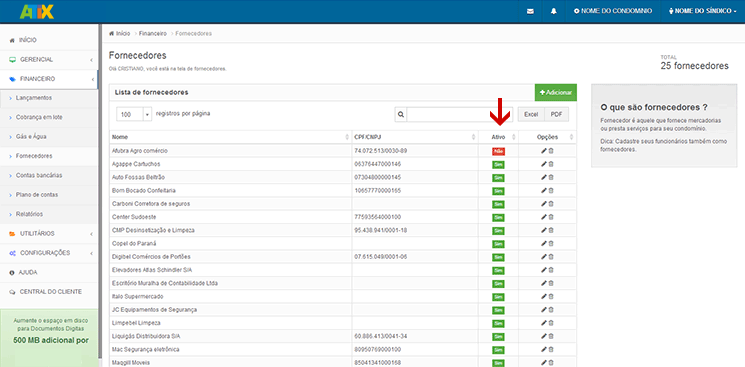Delete Auto Fossas Beltrão supplier
The width and height of the screenshot is (745, 367).
click(x=551, y=177)
